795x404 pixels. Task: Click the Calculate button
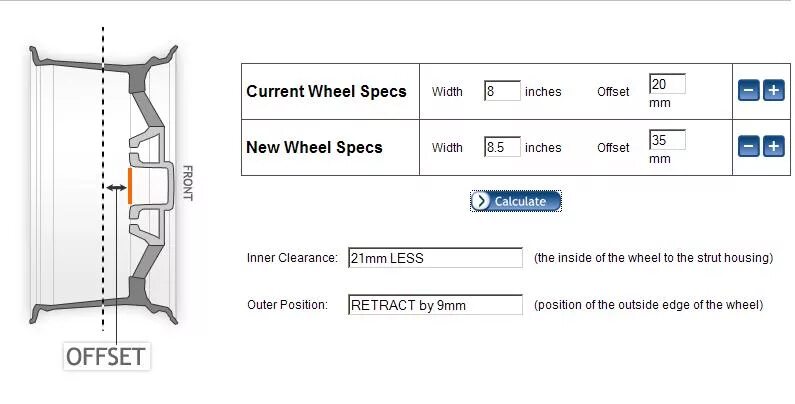(516, 201)
